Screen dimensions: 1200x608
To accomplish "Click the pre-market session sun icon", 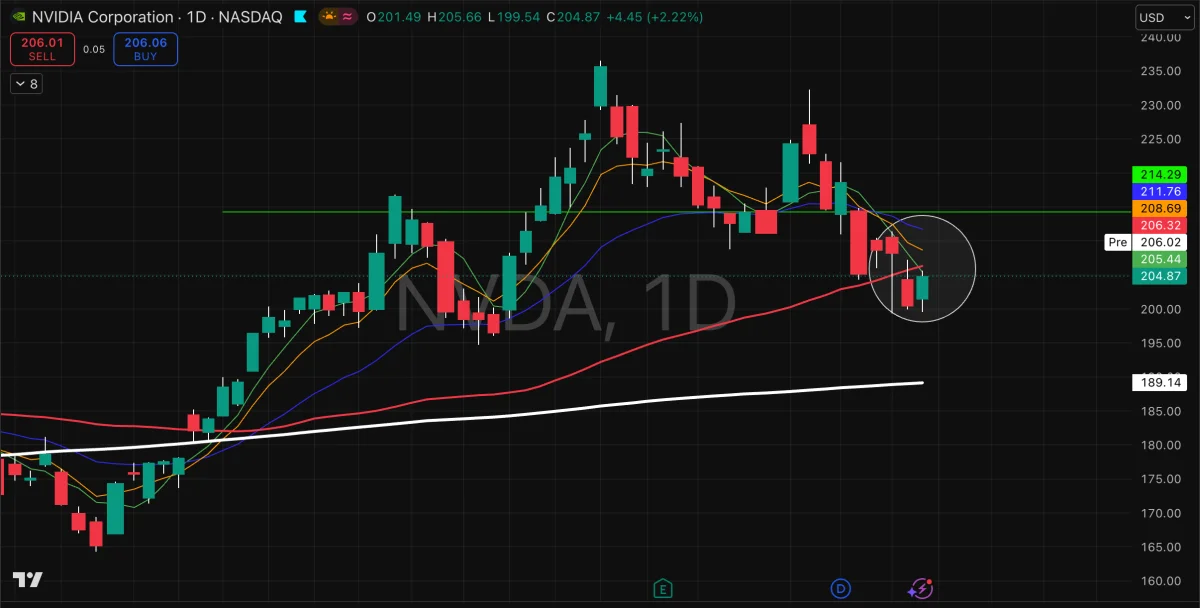I will (x=330, y=17).
